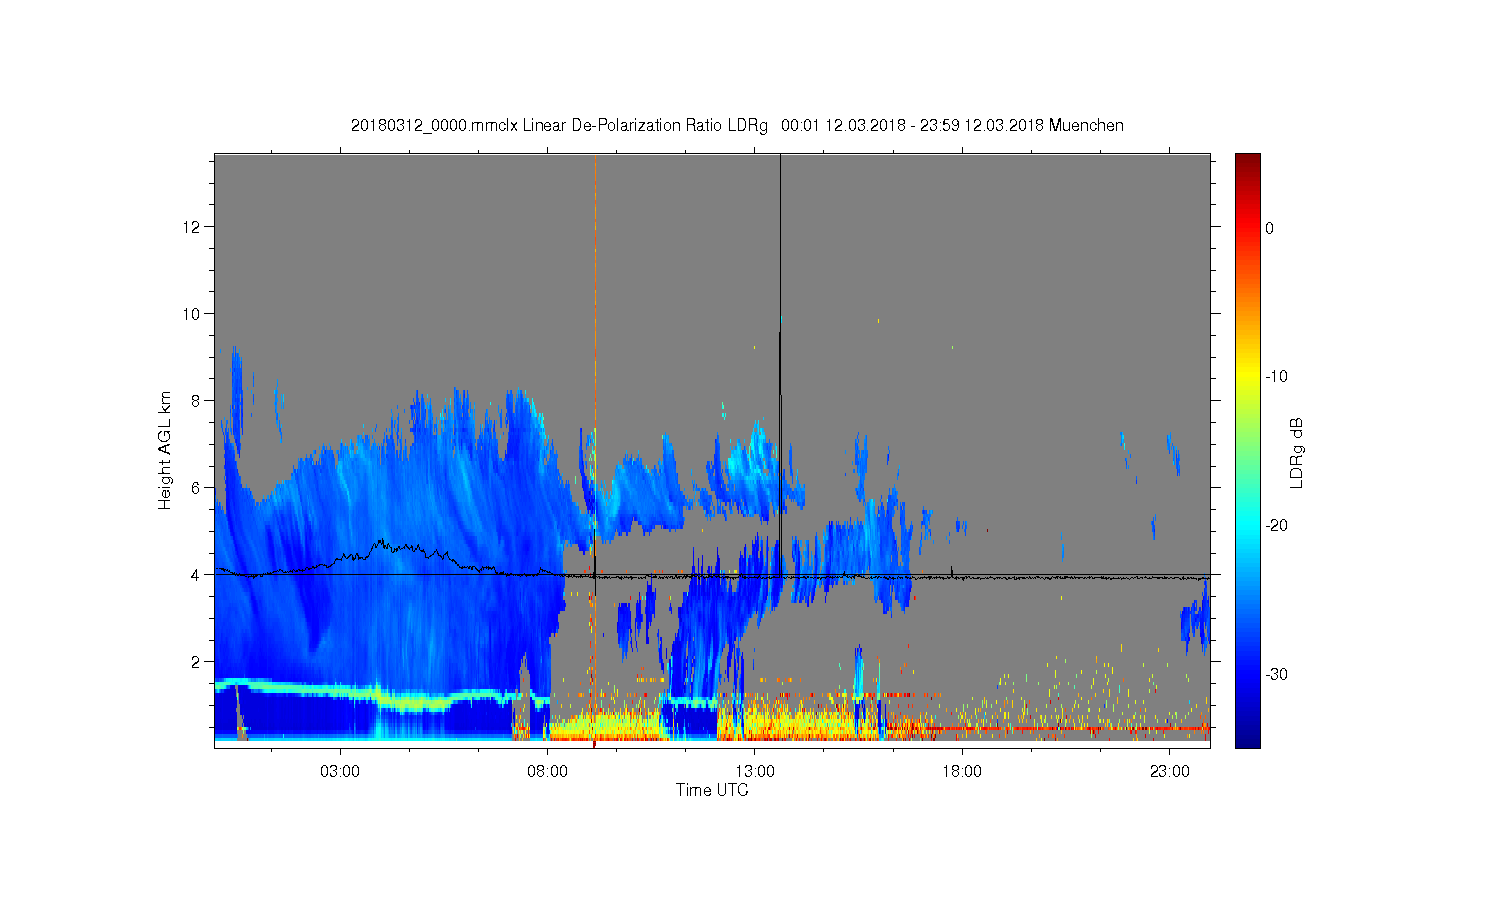Click the colorbar value -20
Image resolution: width=1500 pixels, height=900 pixels.
1276,526
